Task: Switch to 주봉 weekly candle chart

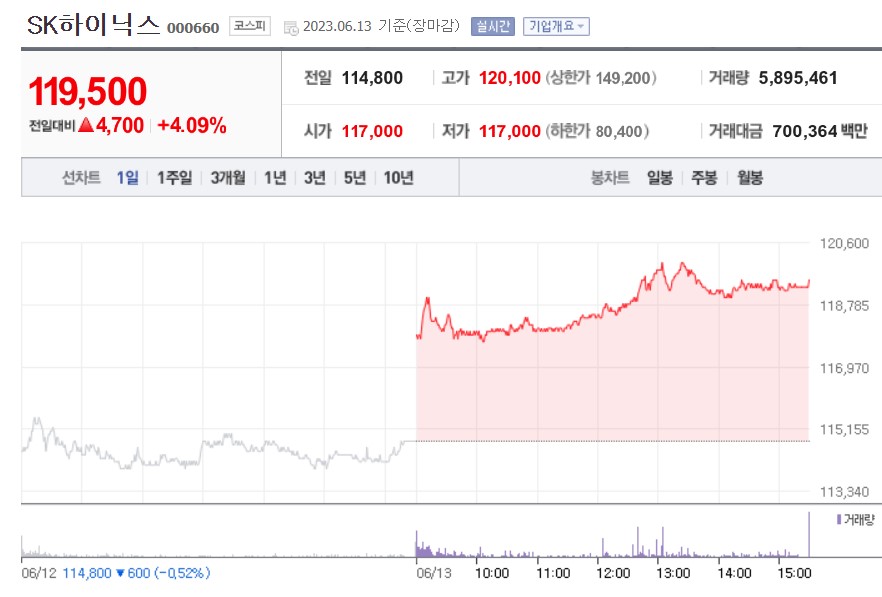Action: pos(704,178)
